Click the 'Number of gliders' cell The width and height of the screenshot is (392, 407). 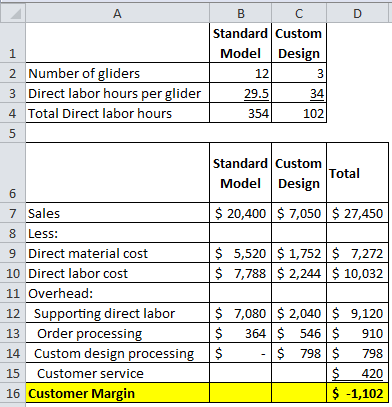(x=117, y=73)
